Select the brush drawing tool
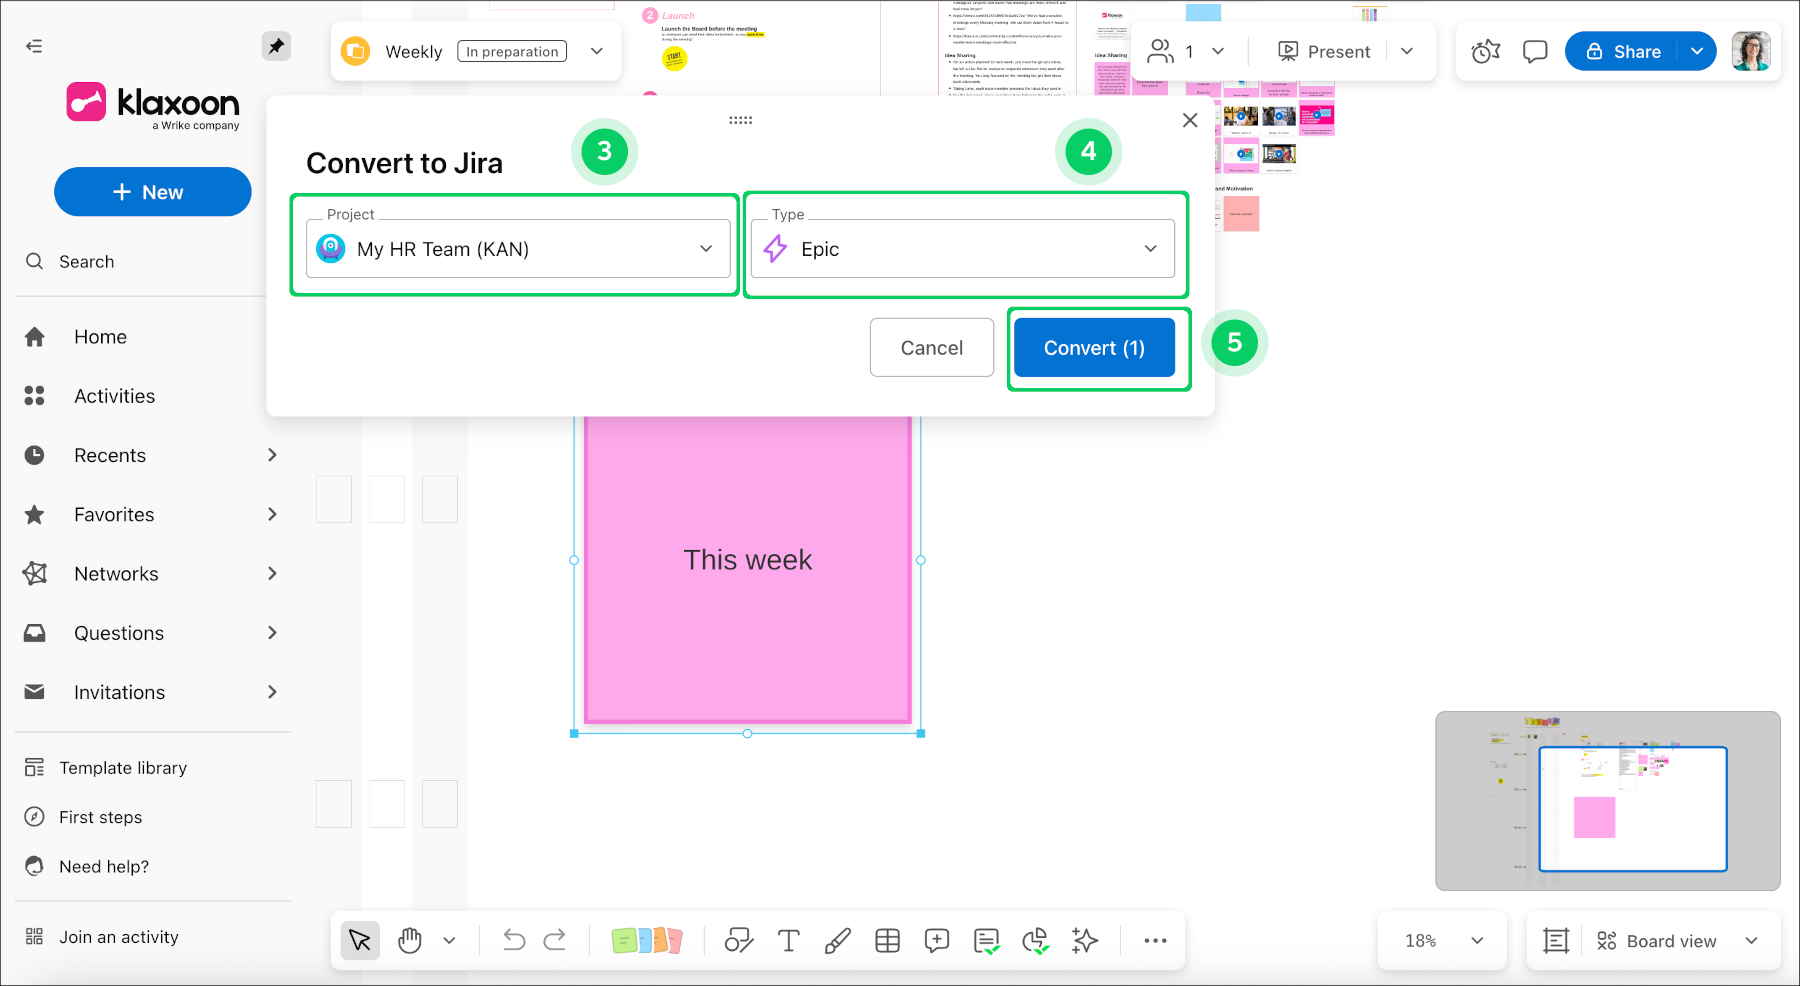This screenshot has height=986, width=1800. (x=837, y=940)
